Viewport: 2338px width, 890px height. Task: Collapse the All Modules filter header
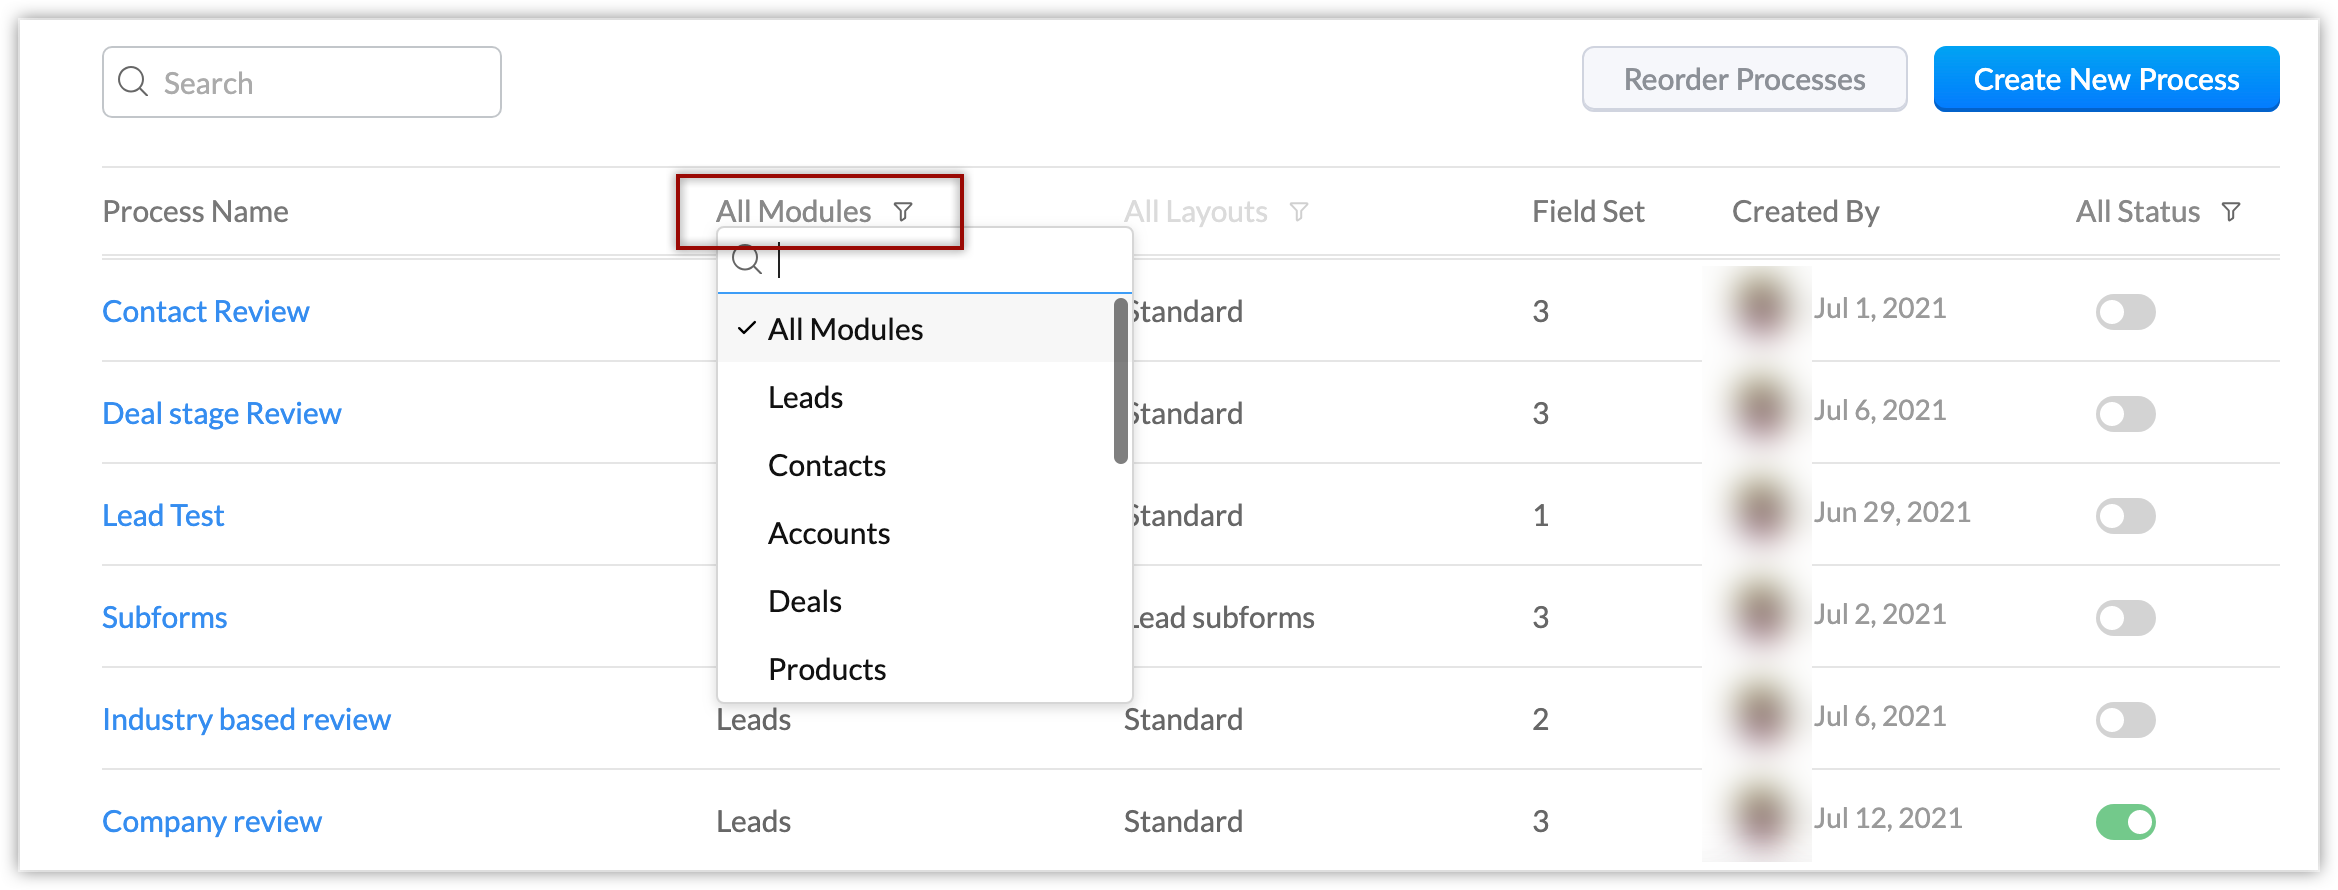(x=794, y=212)
